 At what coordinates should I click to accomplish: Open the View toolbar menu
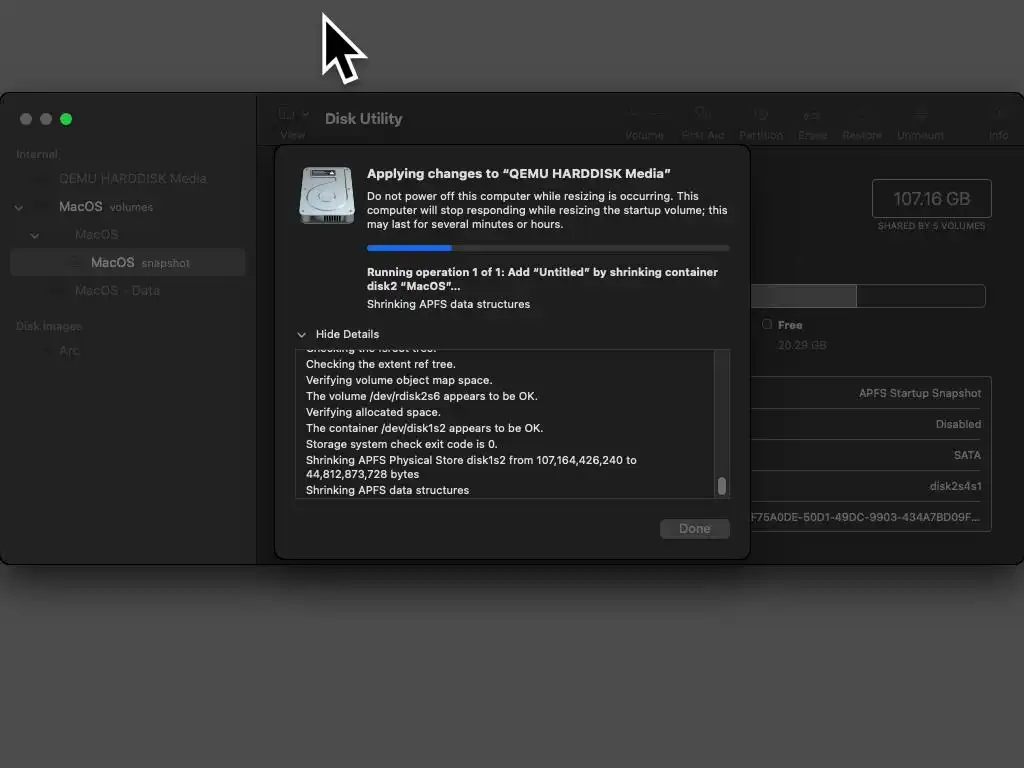(293, 122)
